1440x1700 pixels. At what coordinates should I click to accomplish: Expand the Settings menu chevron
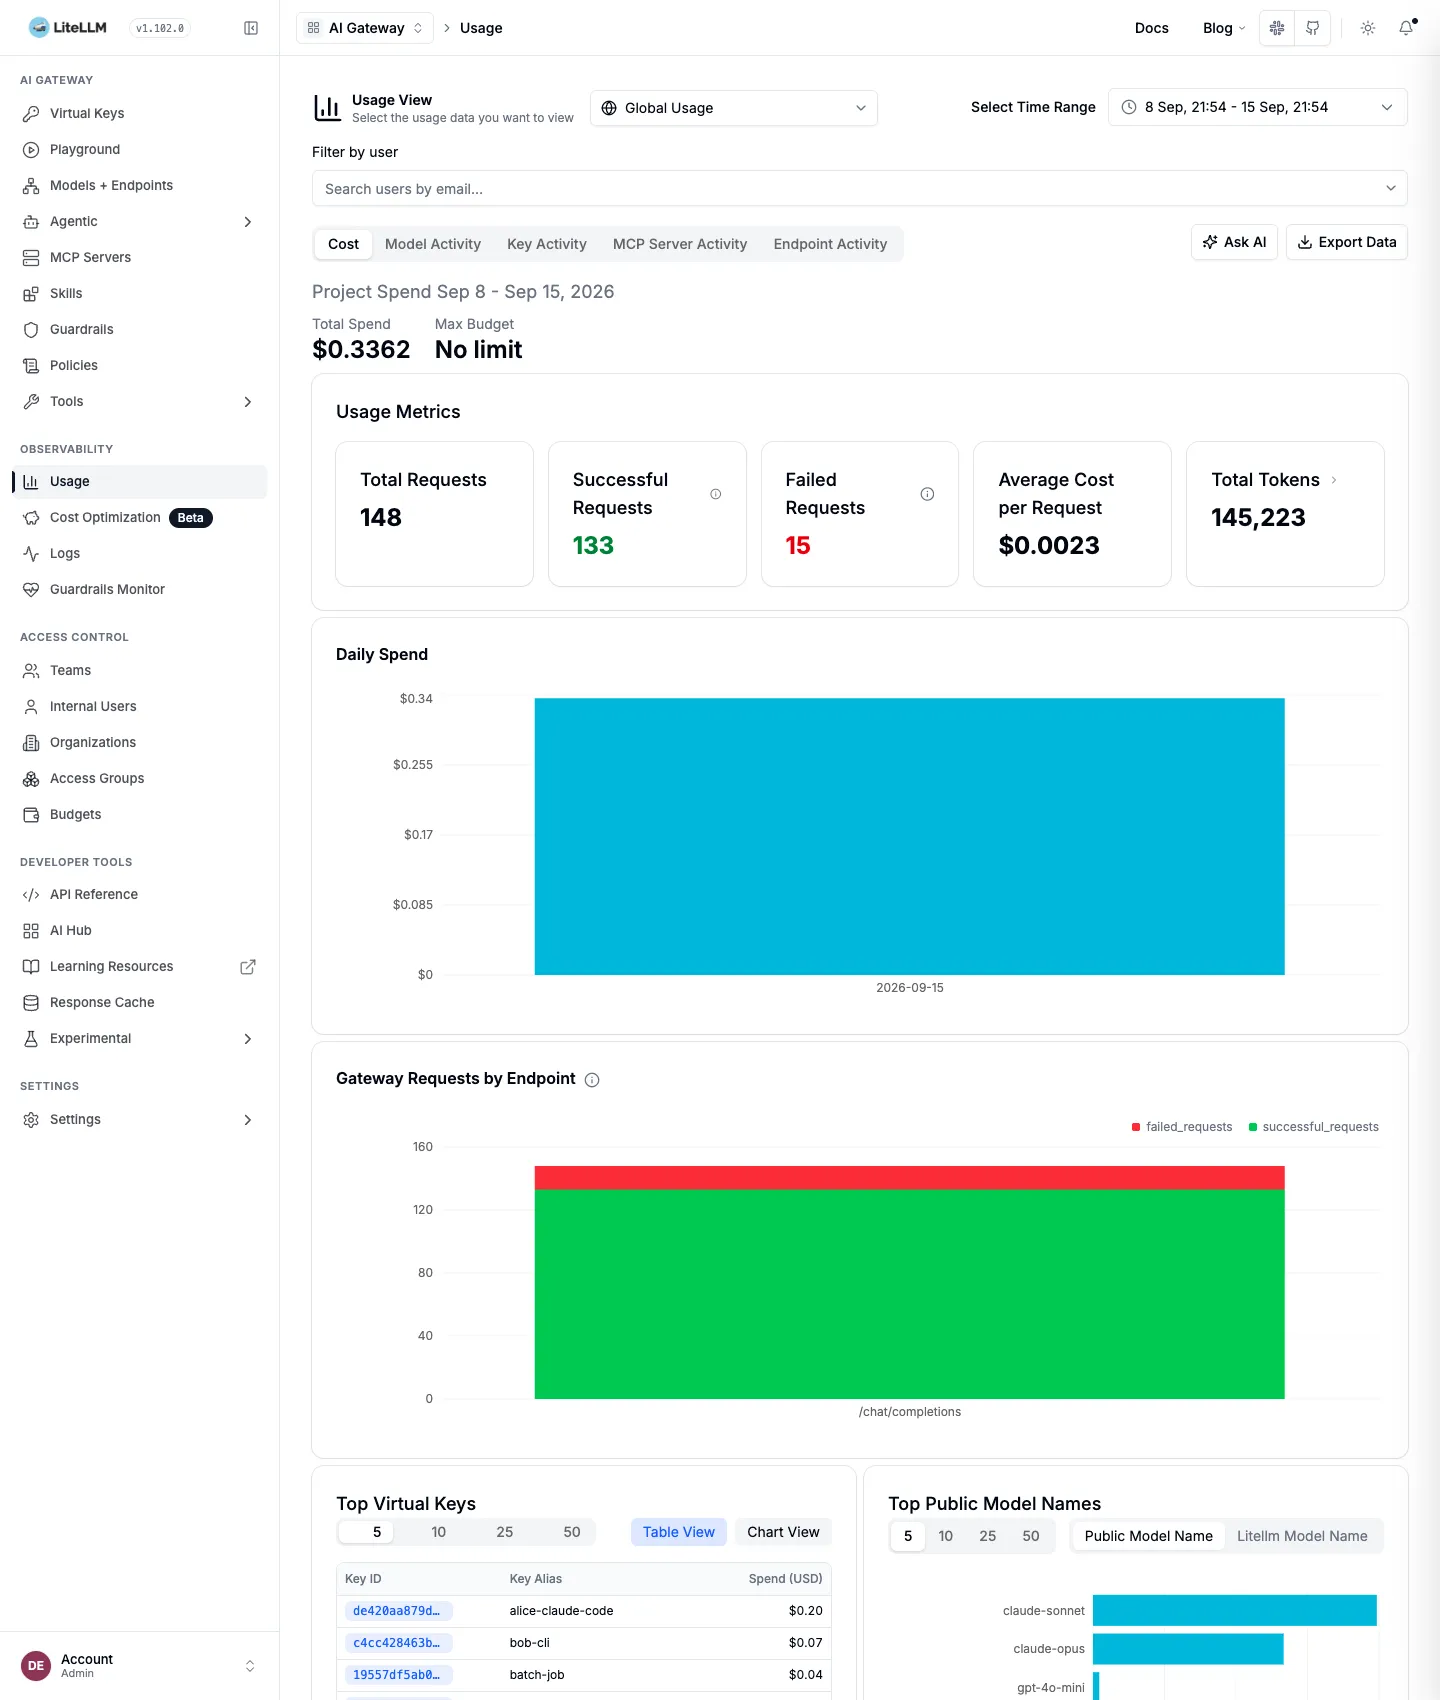pyautogui.click(x=248, y=1119)
